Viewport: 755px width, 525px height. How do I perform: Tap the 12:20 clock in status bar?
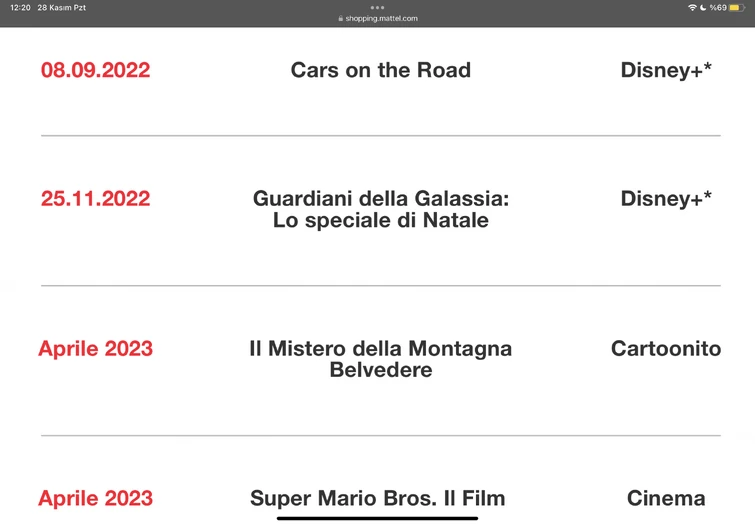coord(20,8)
